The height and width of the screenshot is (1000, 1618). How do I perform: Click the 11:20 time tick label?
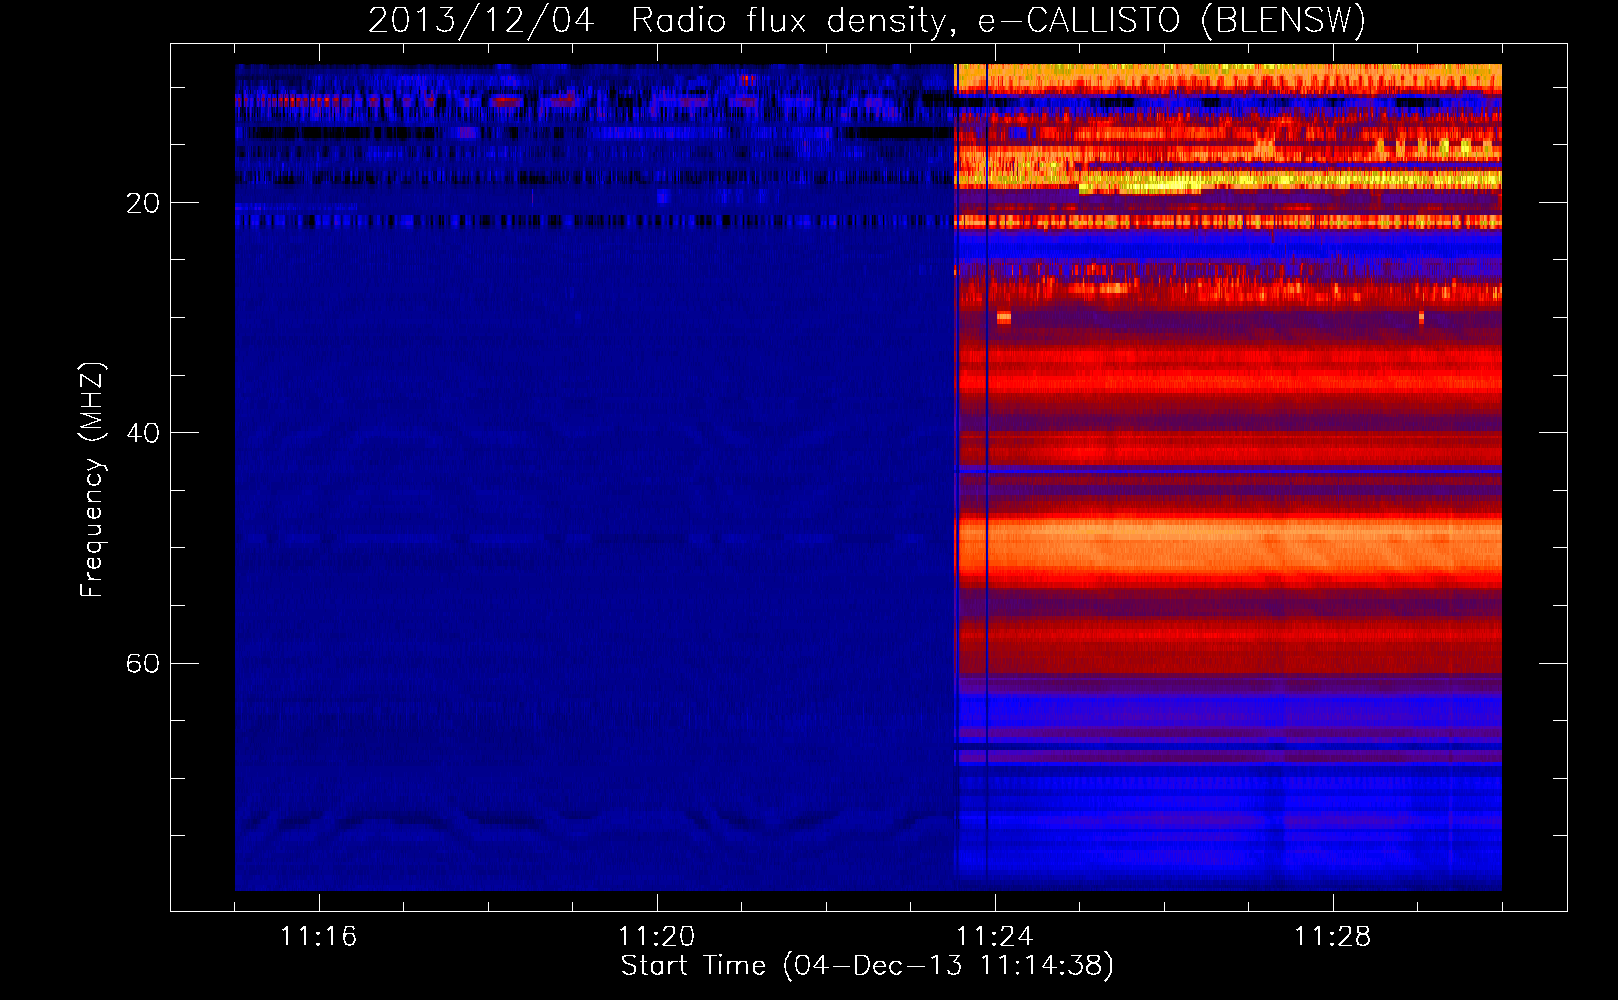tap(657, 937)
